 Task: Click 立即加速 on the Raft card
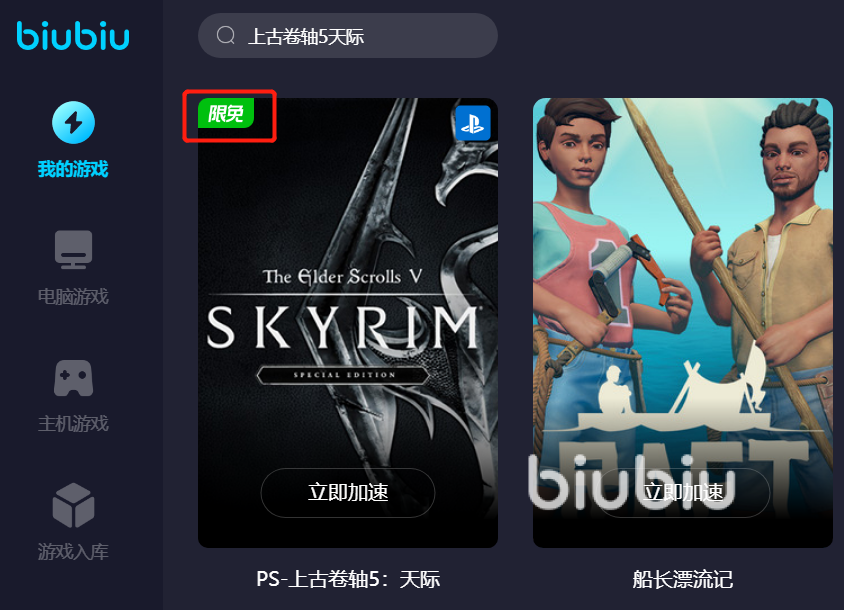pos(684,493)
